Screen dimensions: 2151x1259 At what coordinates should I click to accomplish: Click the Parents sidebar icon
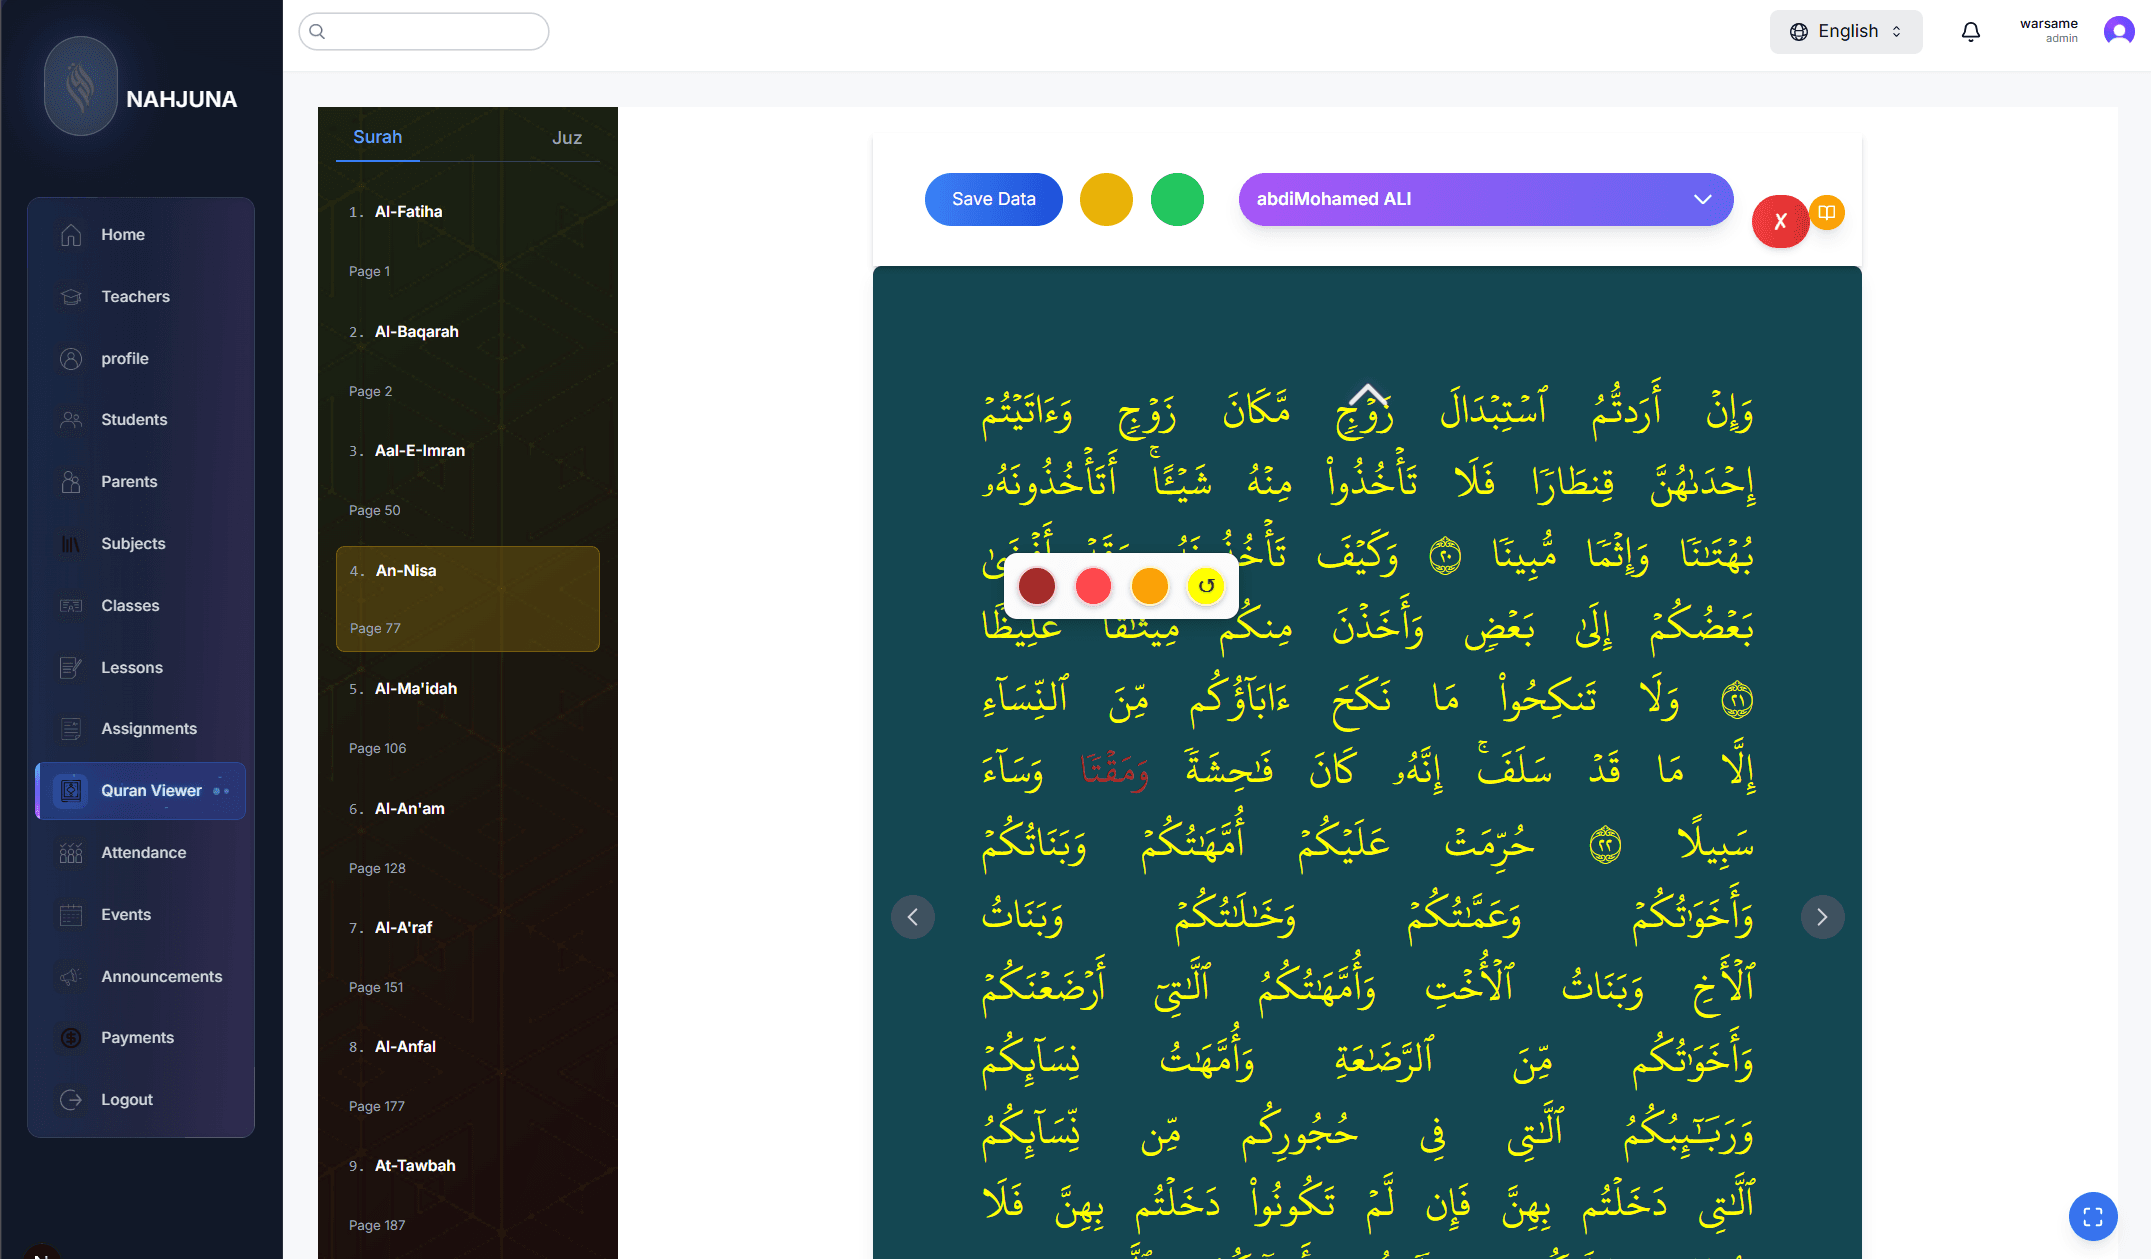[x=71, y=482]
